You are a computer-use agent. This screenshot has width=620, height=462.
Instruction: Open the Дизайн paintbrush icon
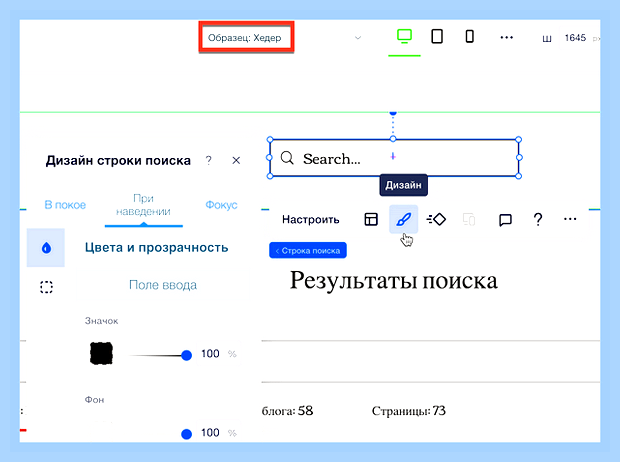(403, 219)
